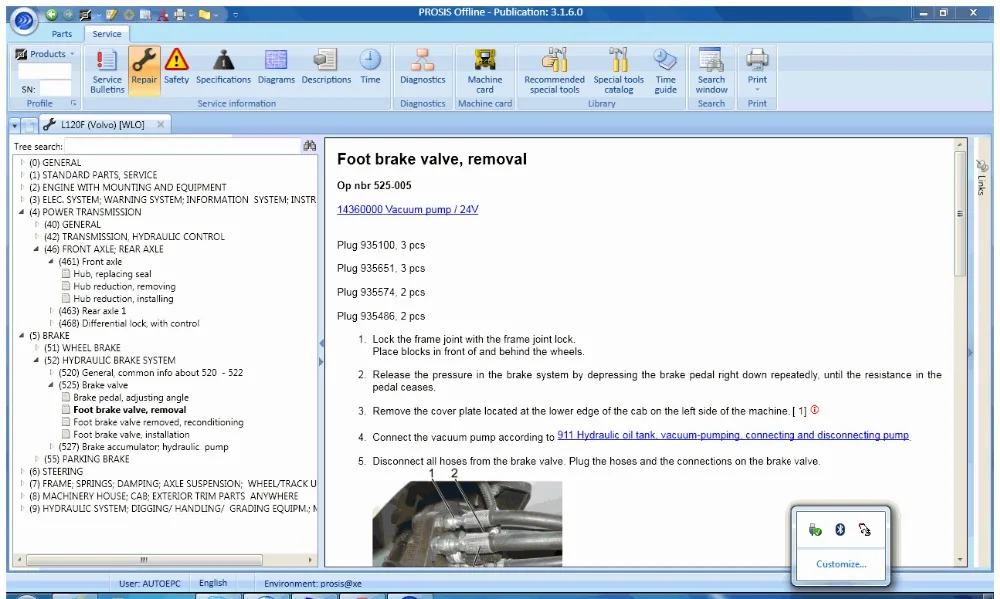Viewport: 1000px width, 599px height.
Task: Switch to the Parts ribbon tab
Action: 62,34
